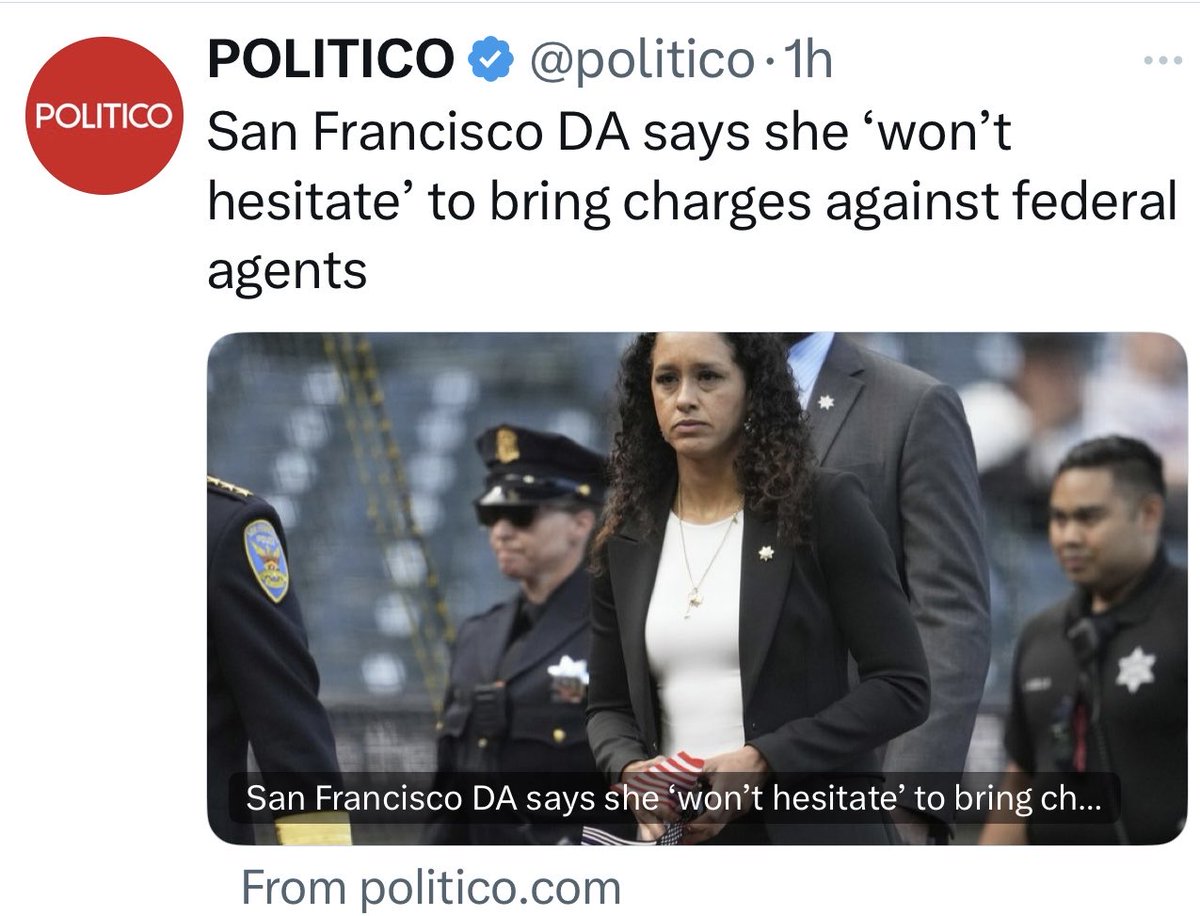Open the three-dot more options menu
1200x916 pixels.
point(1162,60)
